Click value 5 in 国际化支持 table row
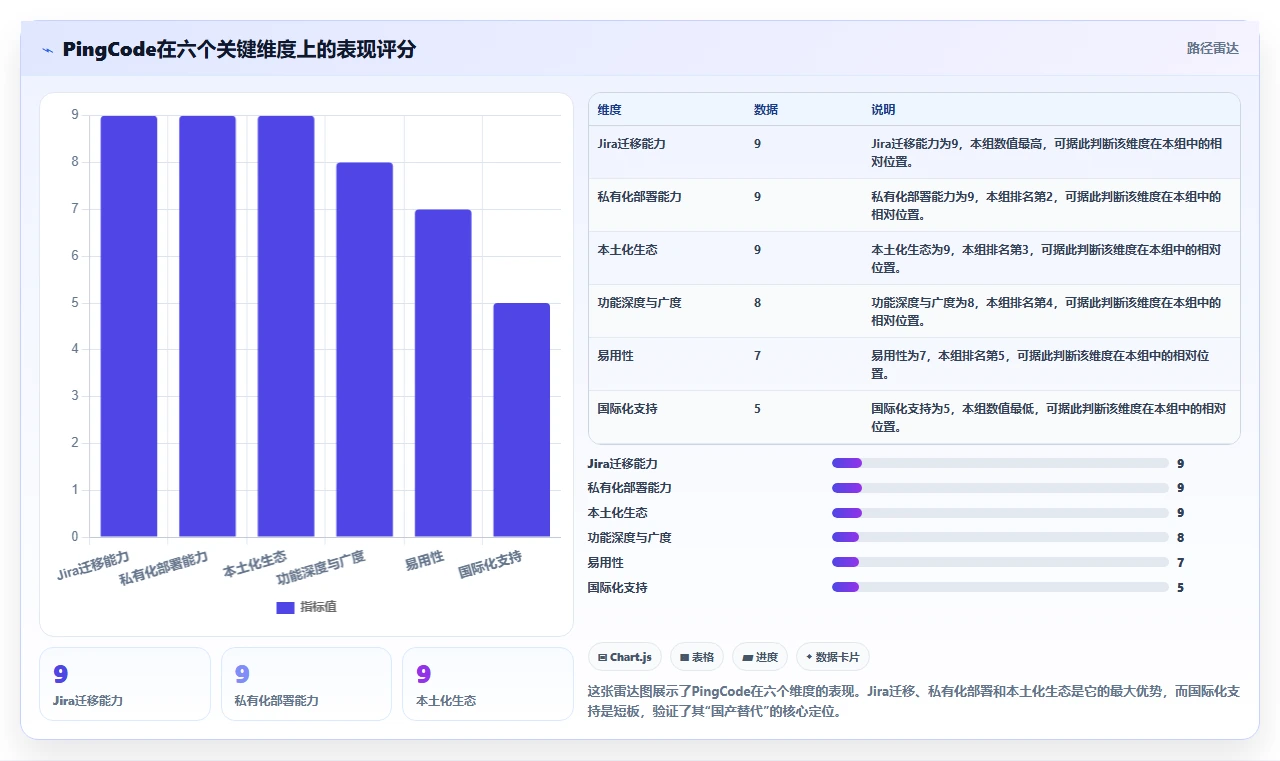Viewport: 1280px width, 761px height. (x=757, y=409)
